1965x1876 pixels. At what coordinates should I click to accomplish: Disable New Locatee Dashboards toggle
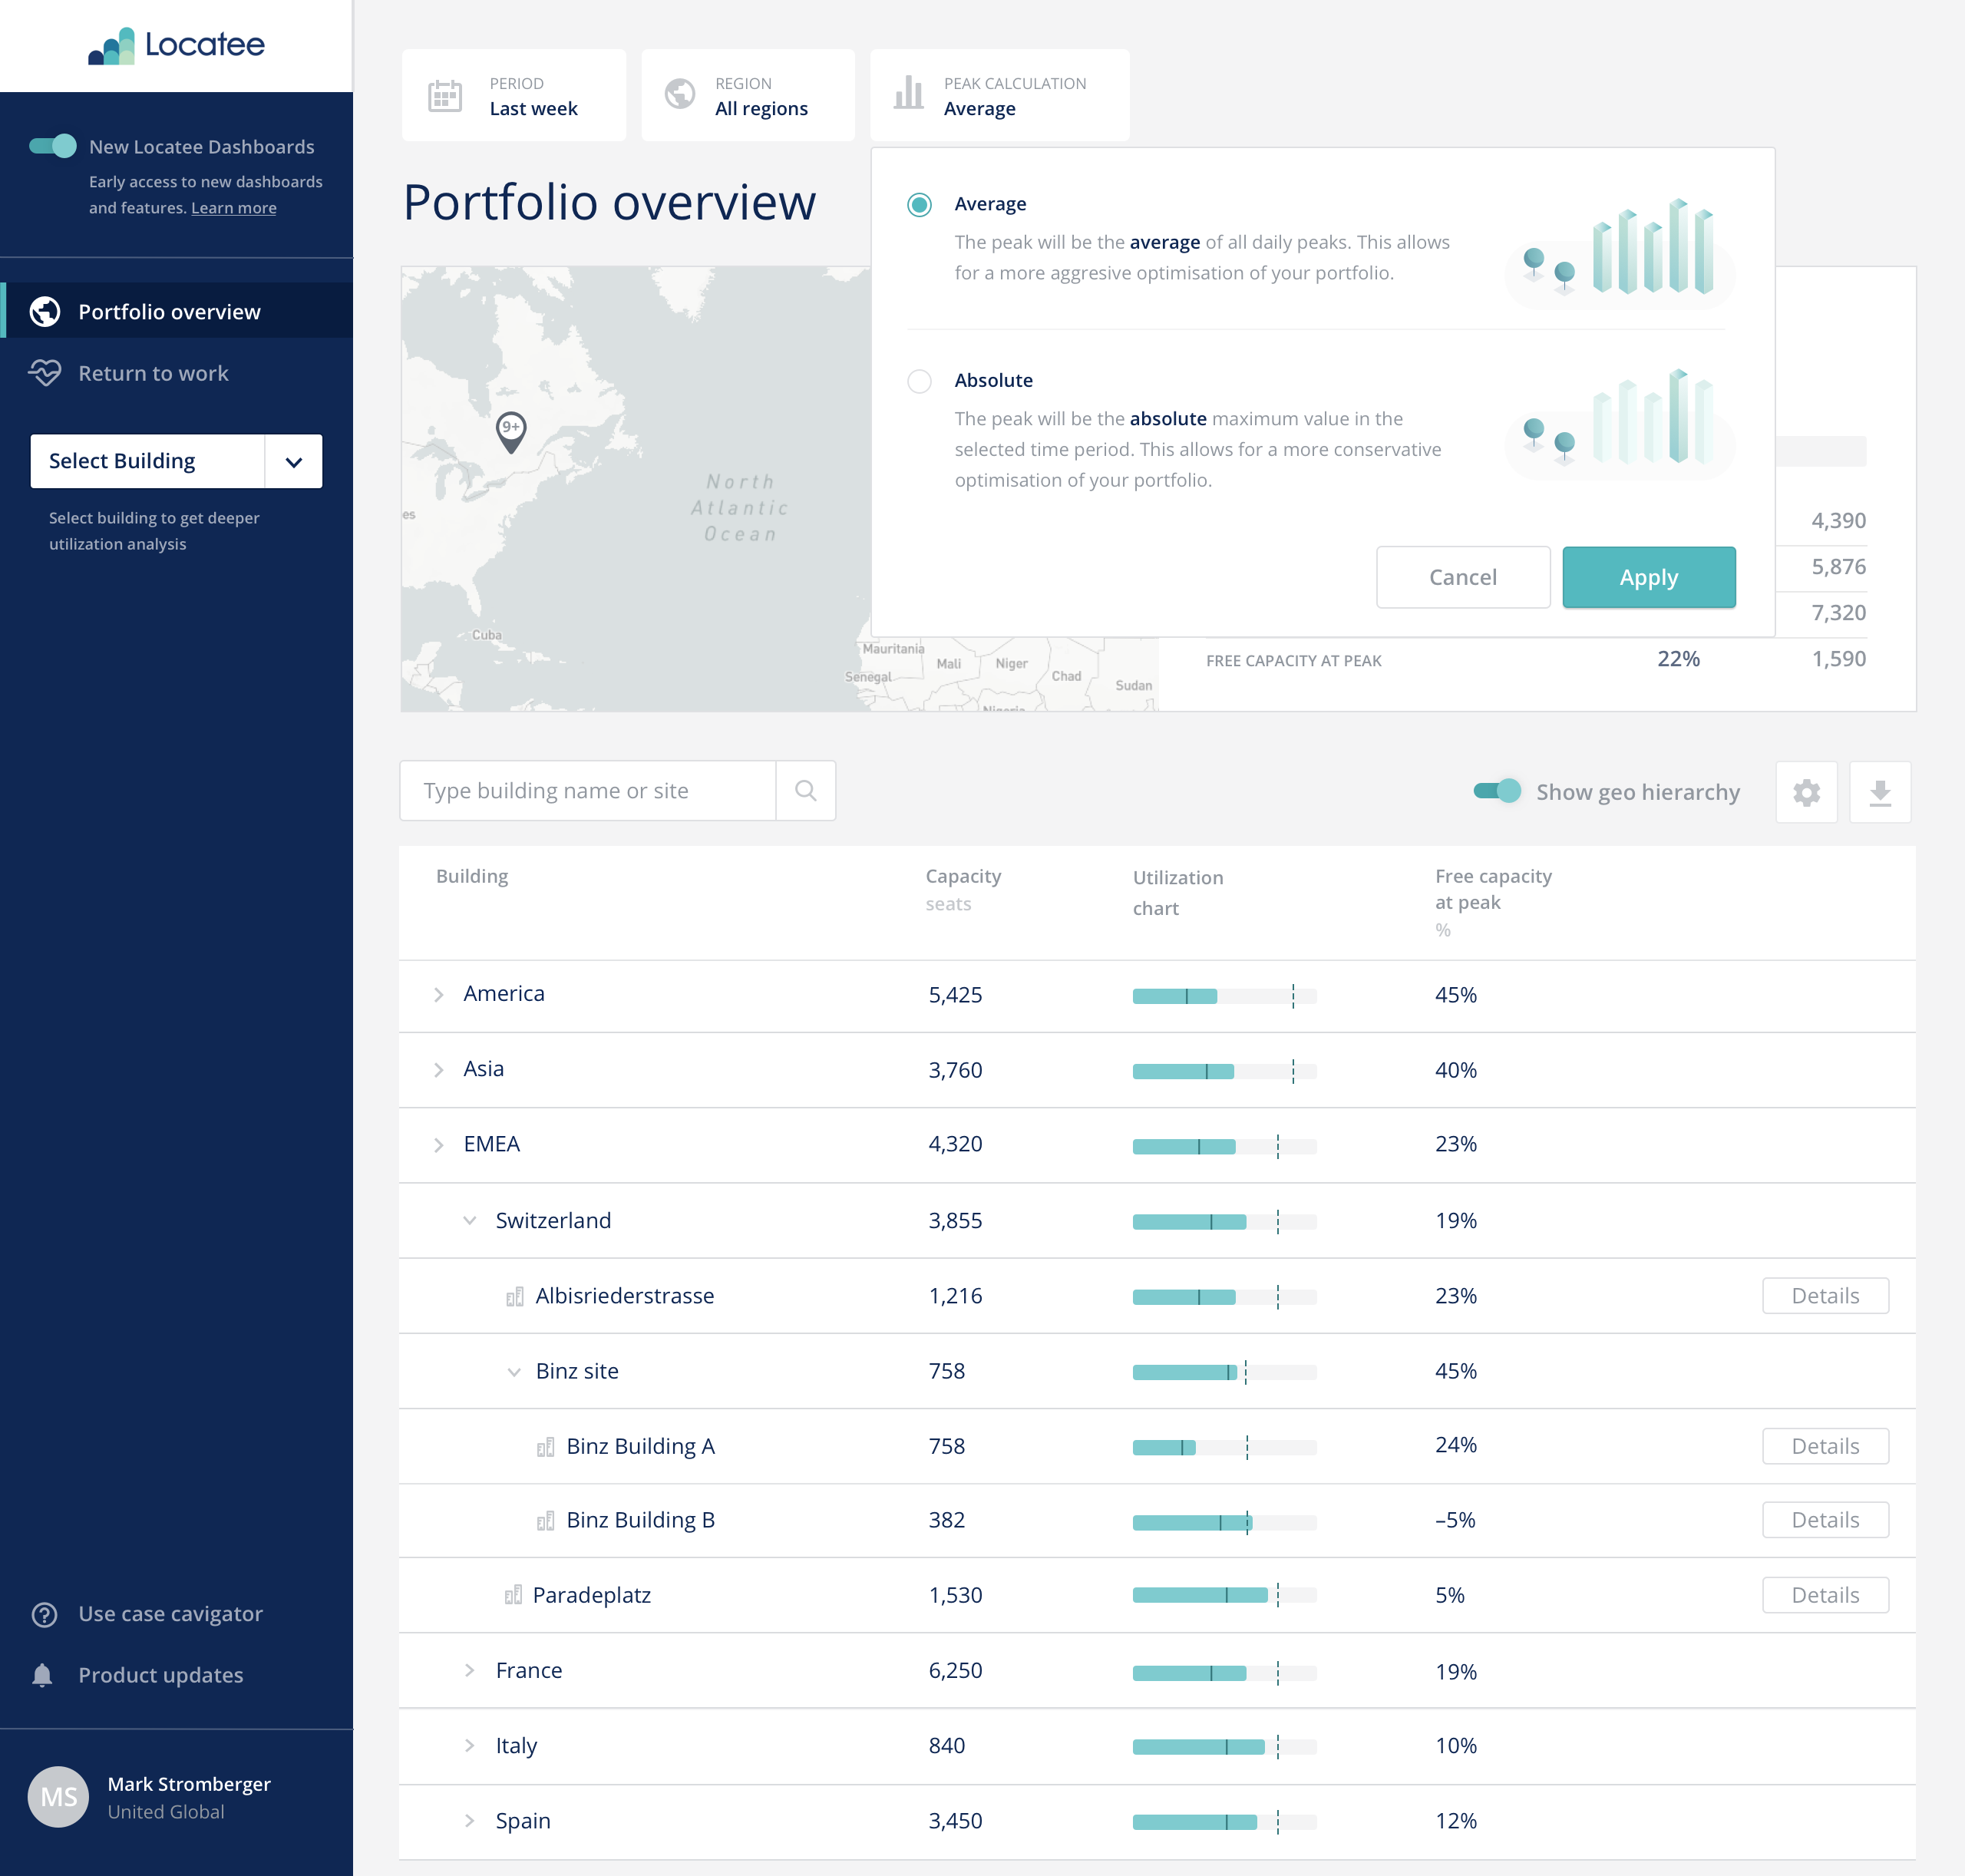tap(53, 146)
